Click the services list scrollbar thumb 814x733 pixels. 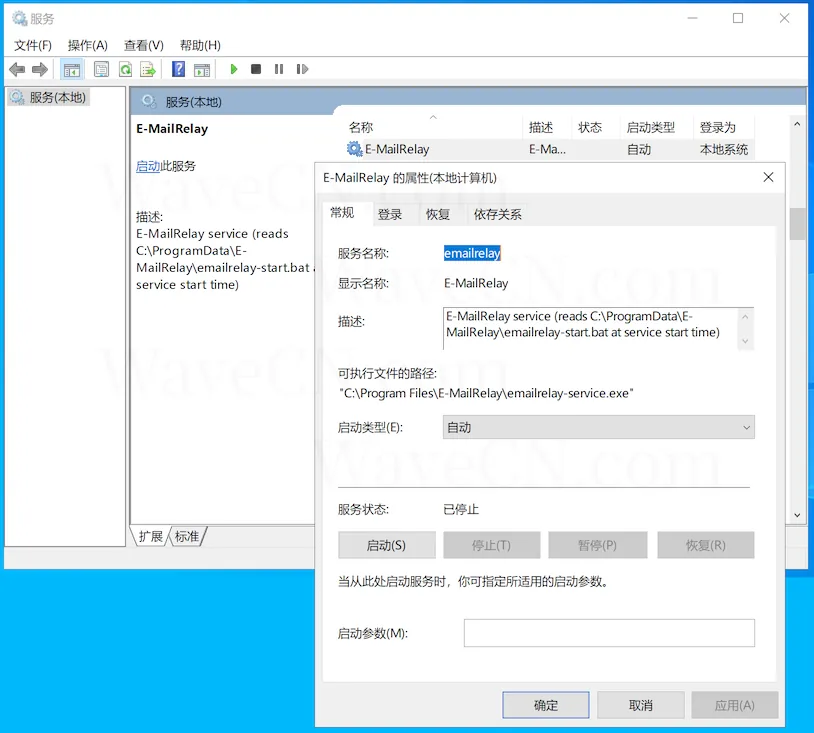(x=797, y=224)
